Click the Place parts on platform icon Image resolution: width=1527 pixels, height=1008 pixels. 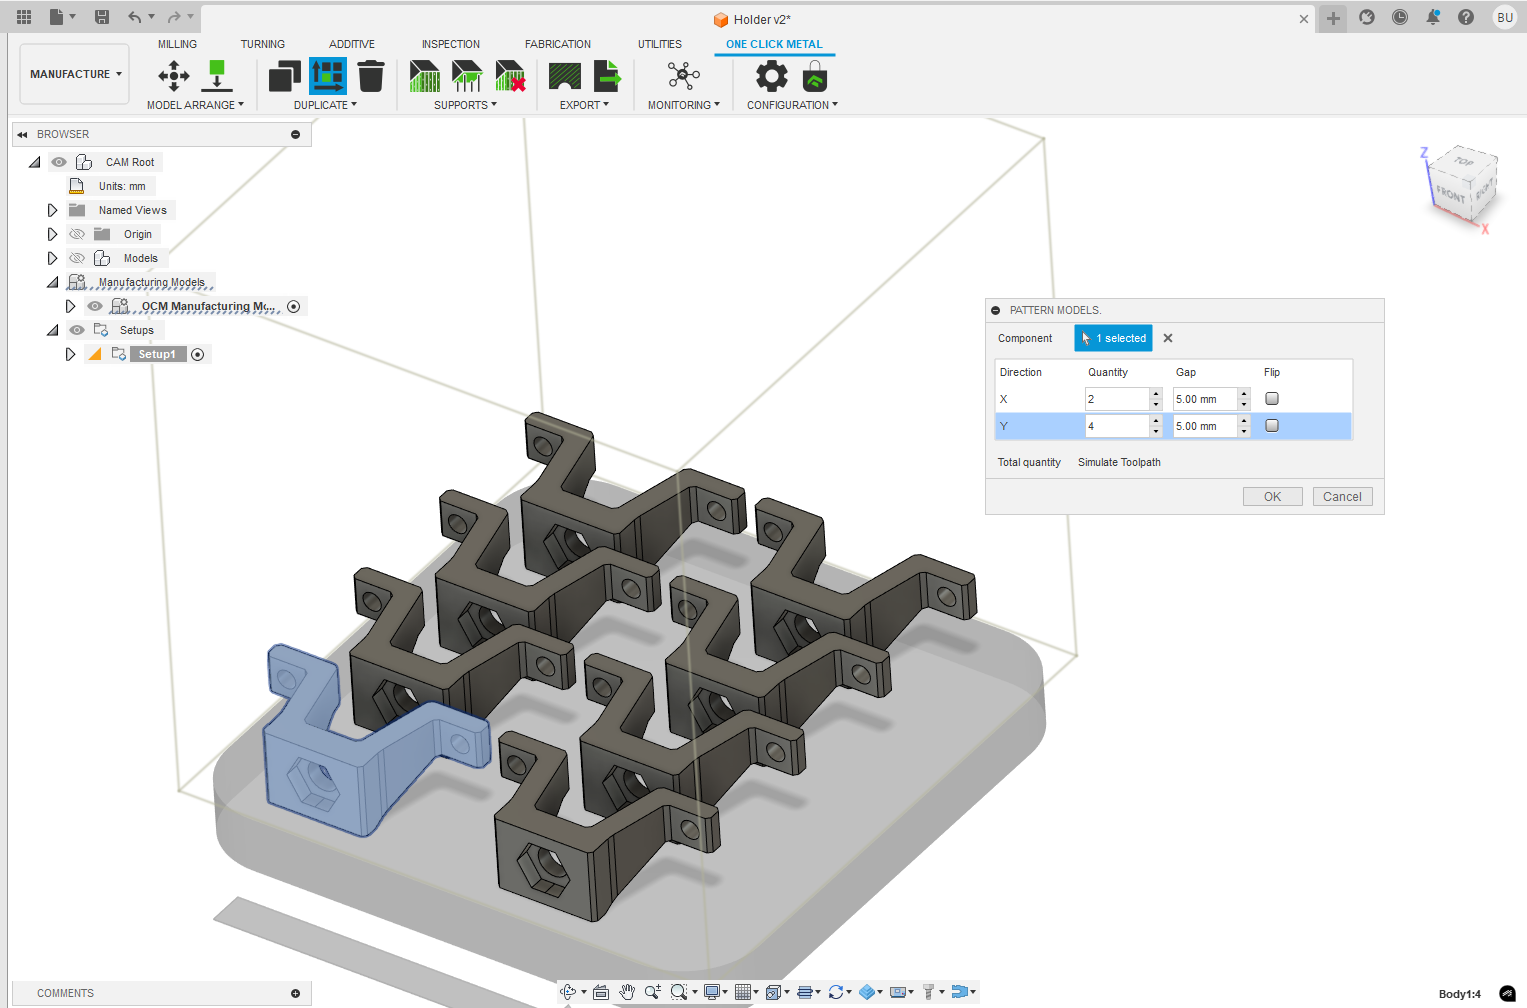coord(216,76)
